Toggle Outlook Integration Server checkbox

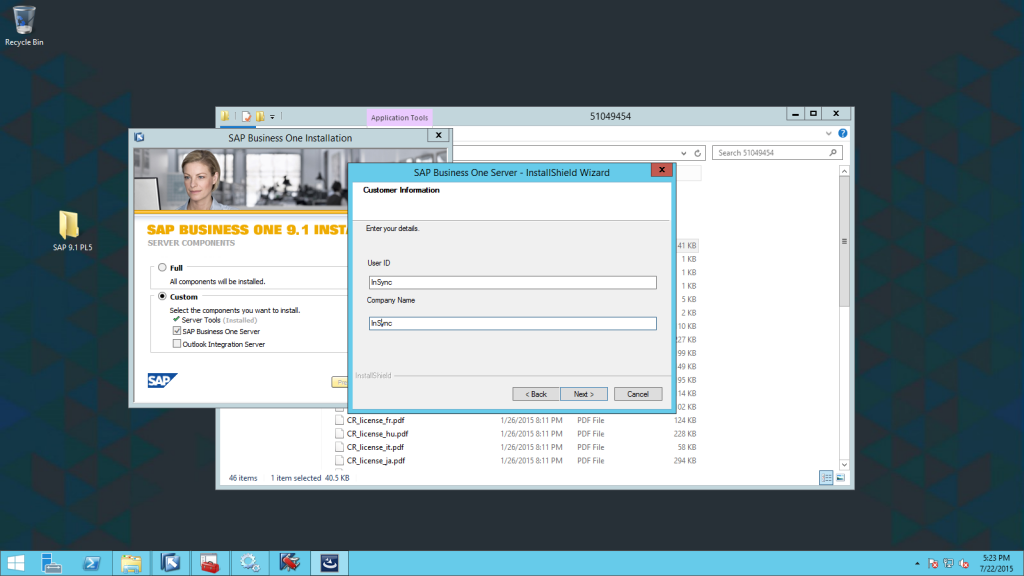pos(177,344)
